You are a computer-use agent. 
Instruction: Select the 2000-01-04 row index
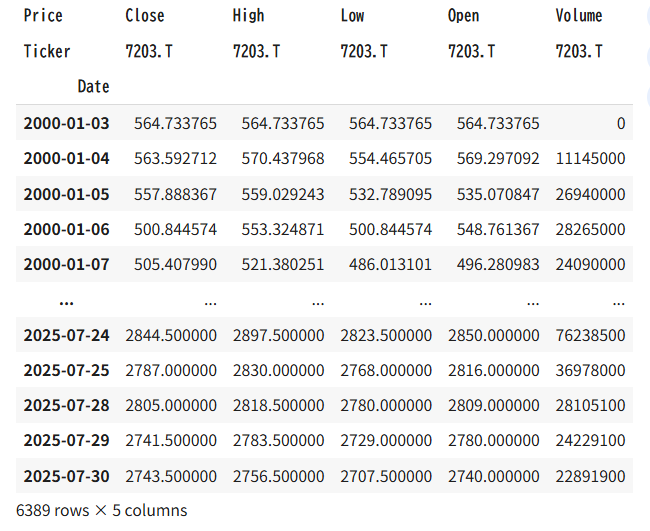click(x=66, y=159)
